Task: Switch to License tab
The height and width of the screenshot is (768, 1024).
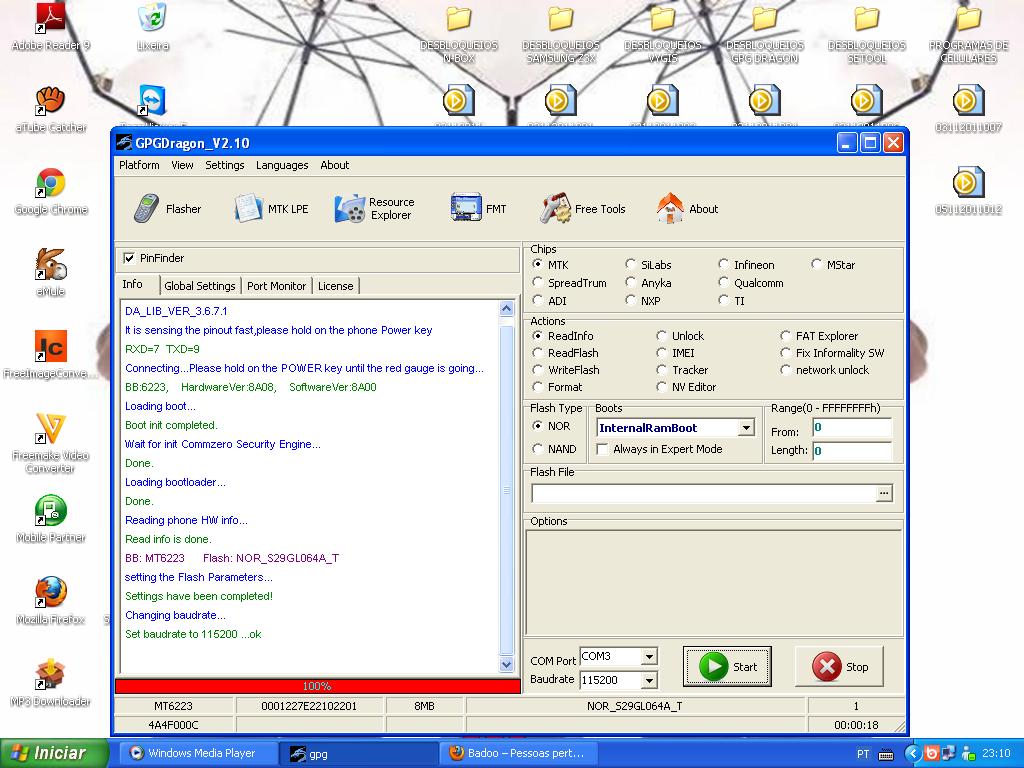Action: pos(336,286)
